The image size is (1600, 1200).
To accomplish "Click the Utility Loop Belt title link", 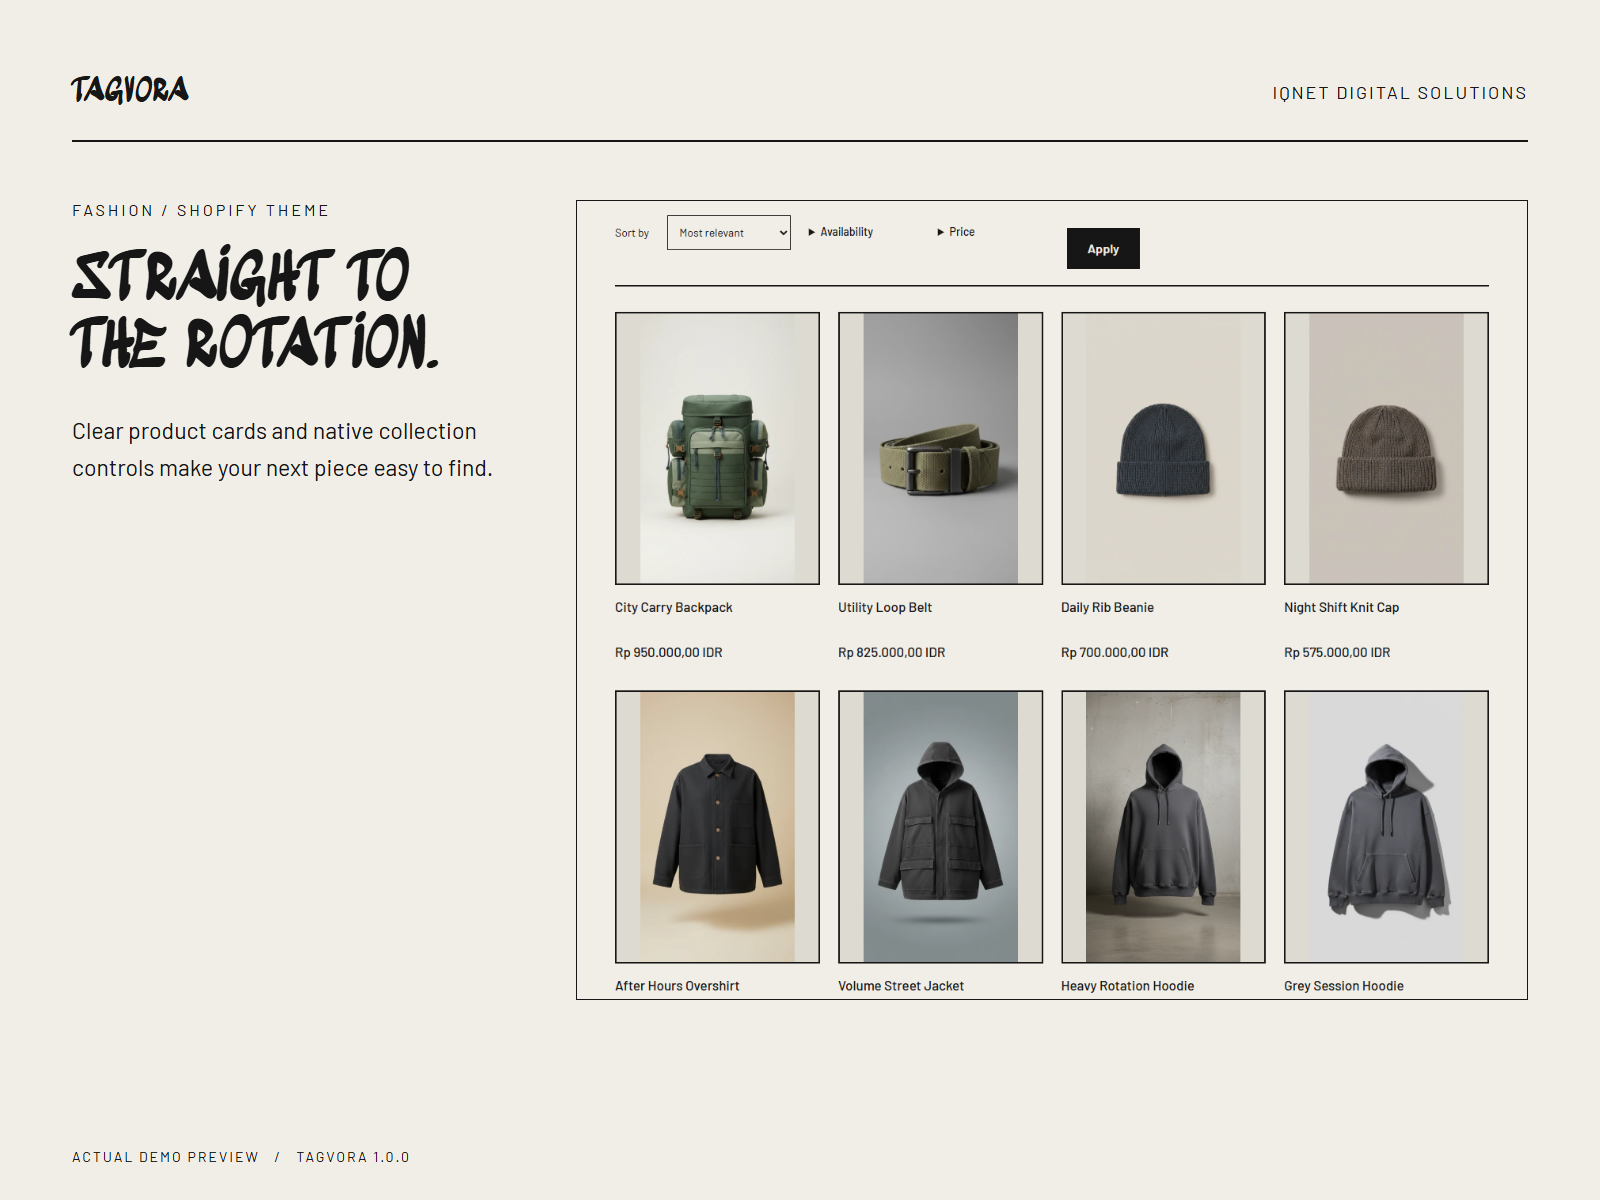I will pos(885,607).
